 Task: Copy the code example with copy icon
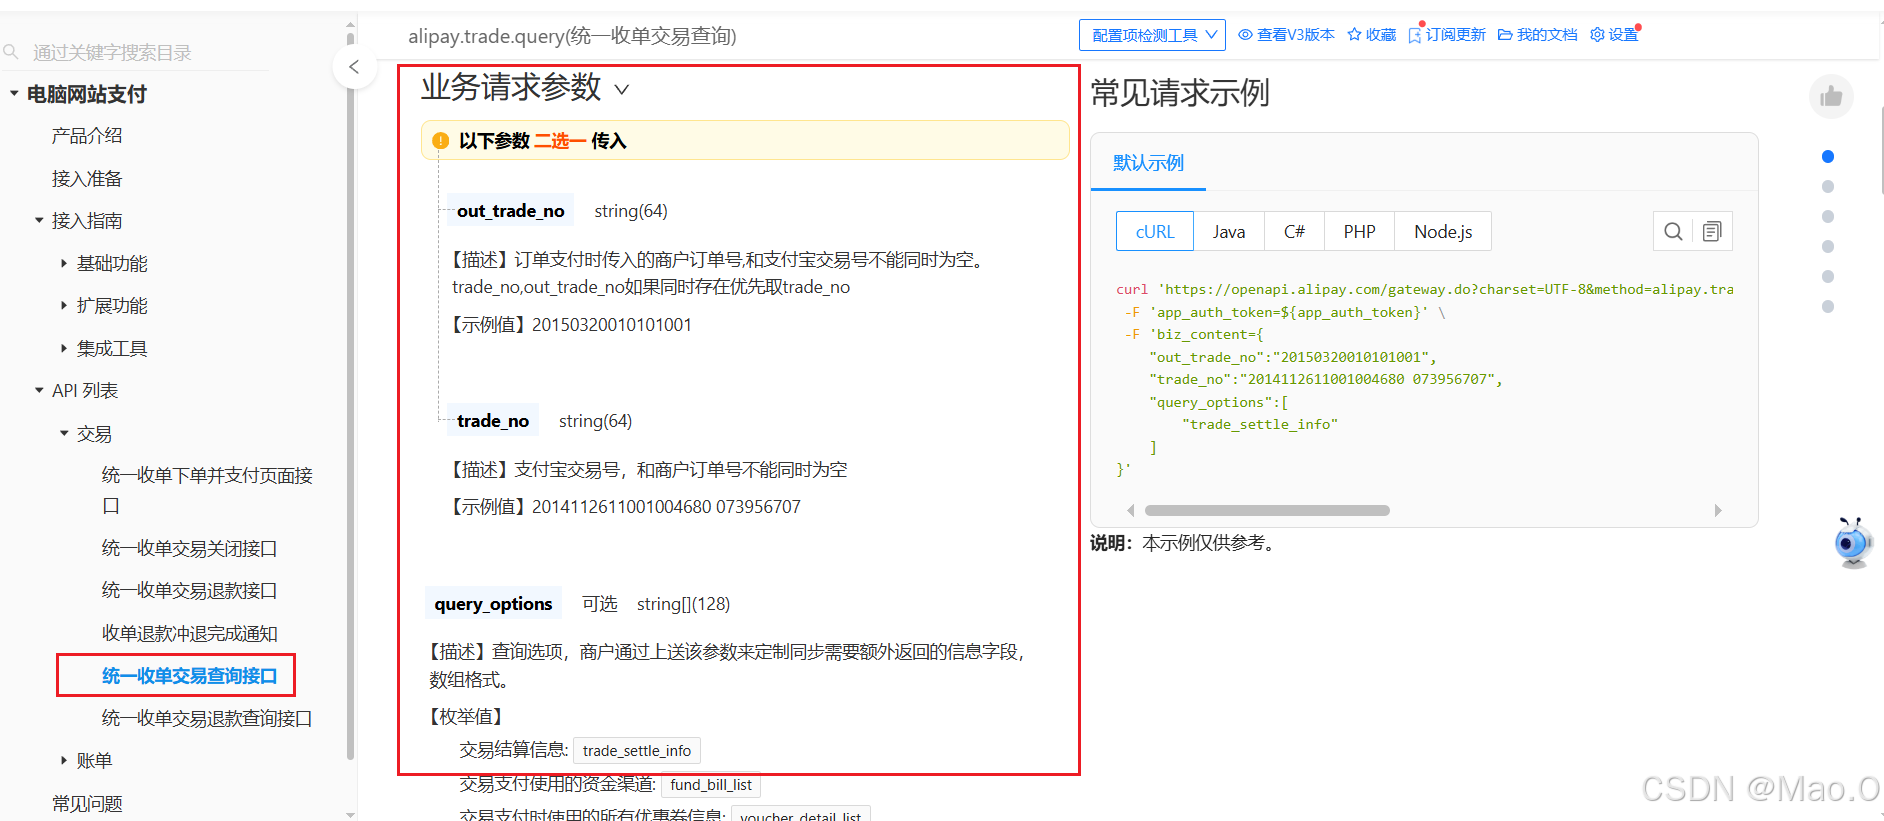pos(1712,232)
